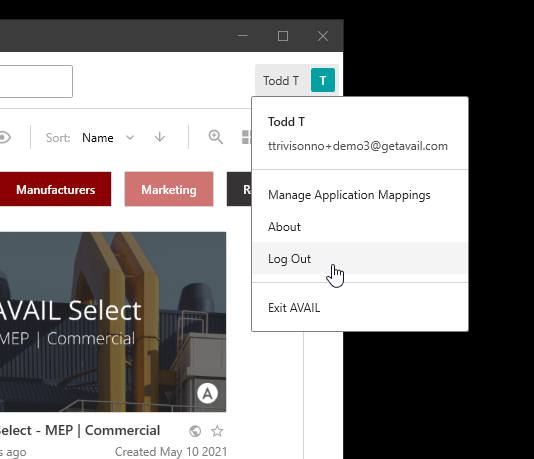Click Log Out in the user menu

[x=360, y=259]
